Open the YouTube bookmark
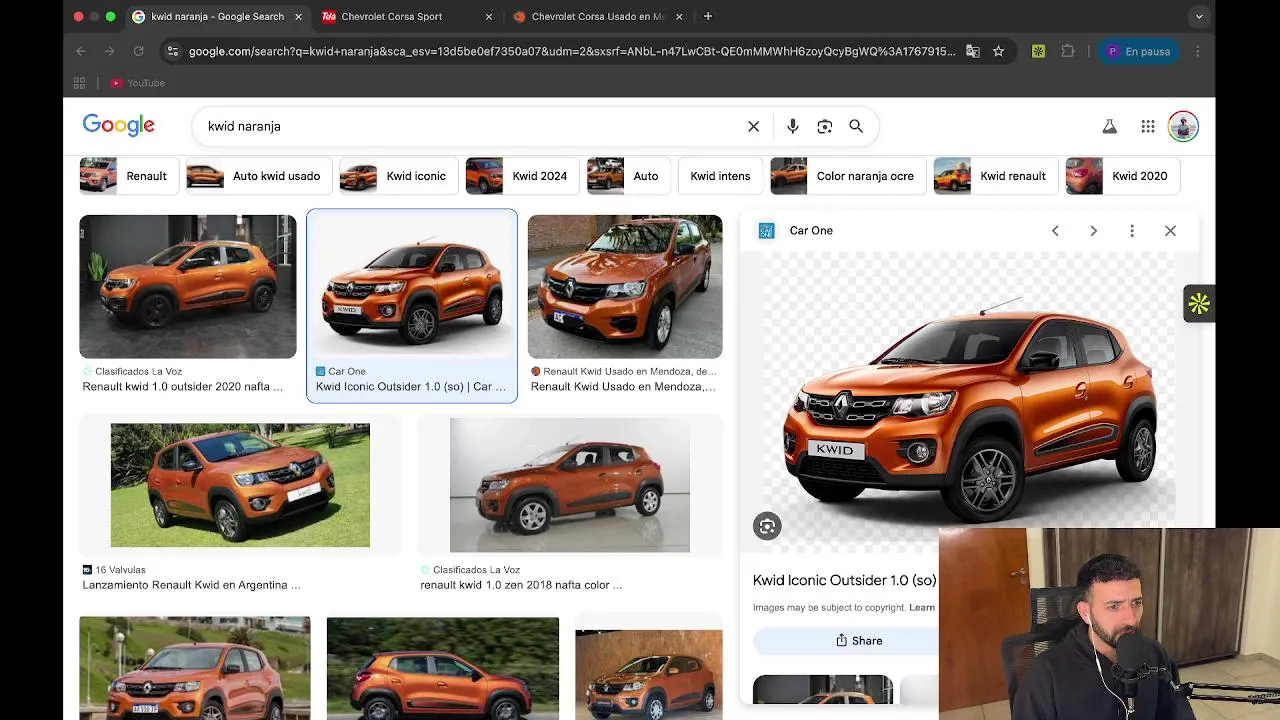Screen dimensions: 1280x720 138,83
